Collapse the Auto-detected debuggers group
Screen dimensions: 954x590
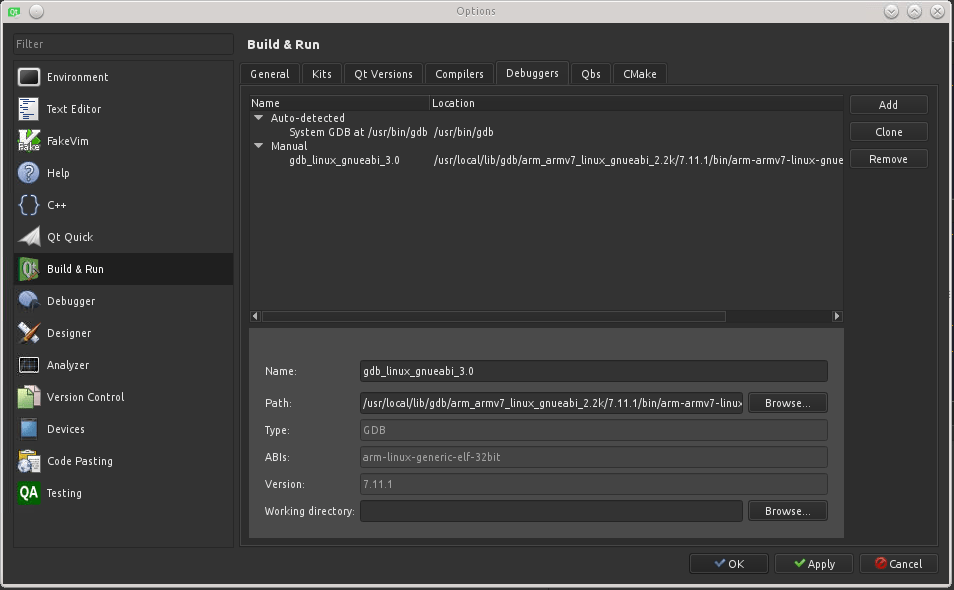[259, 117]
